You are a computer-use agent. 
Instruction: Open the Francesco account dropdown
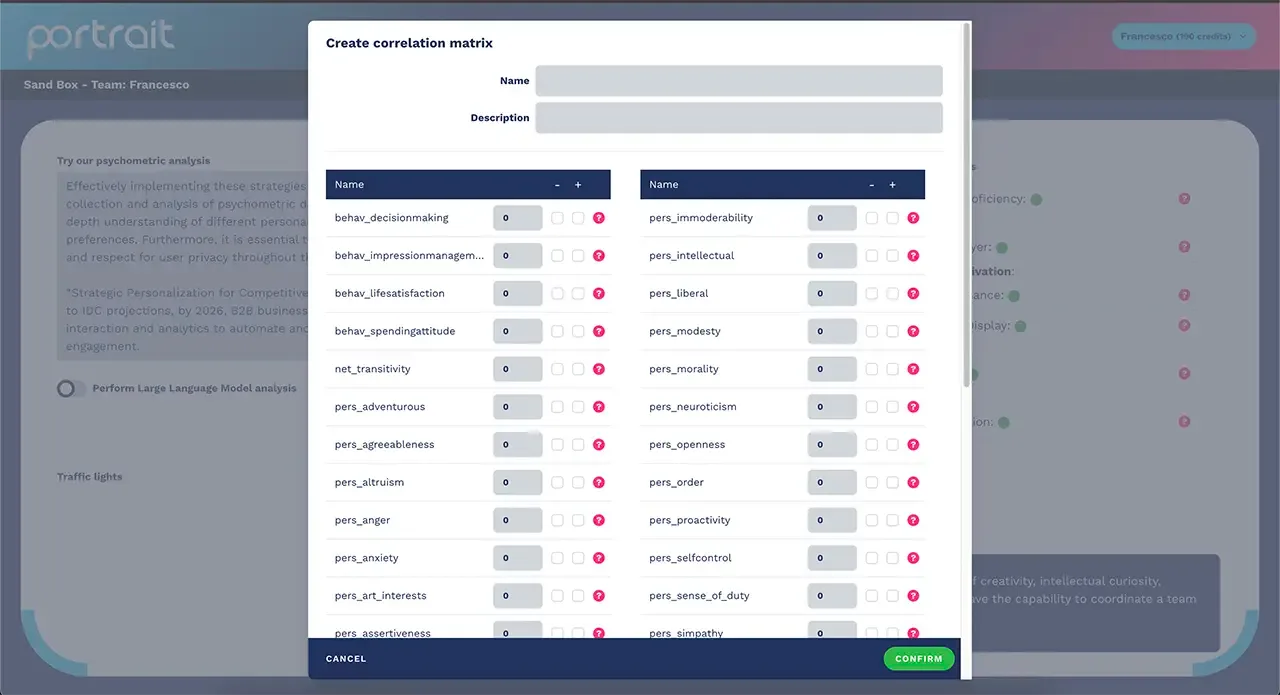[1184, 37]
